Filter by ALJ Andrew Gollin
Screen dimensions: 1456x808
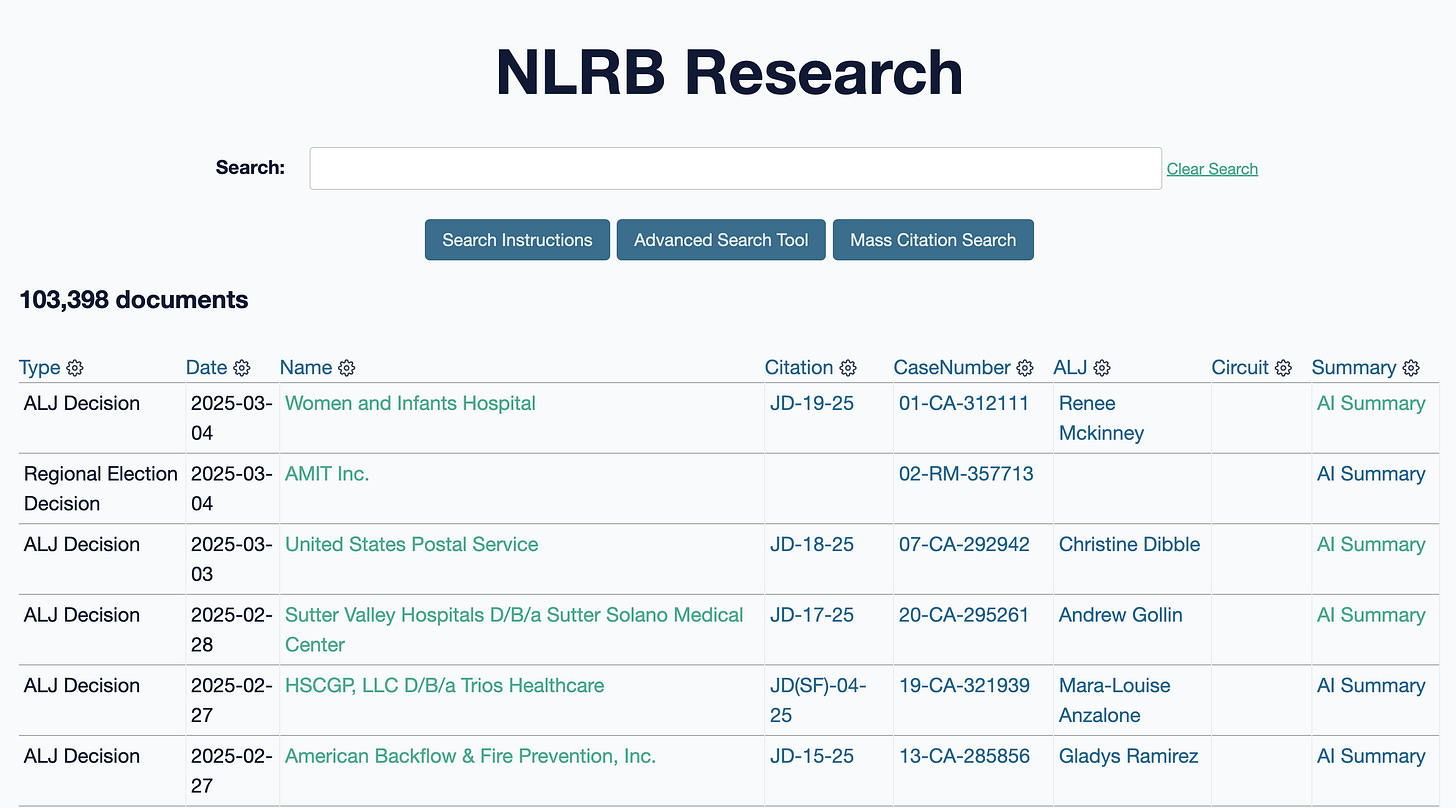(1121, 615)
